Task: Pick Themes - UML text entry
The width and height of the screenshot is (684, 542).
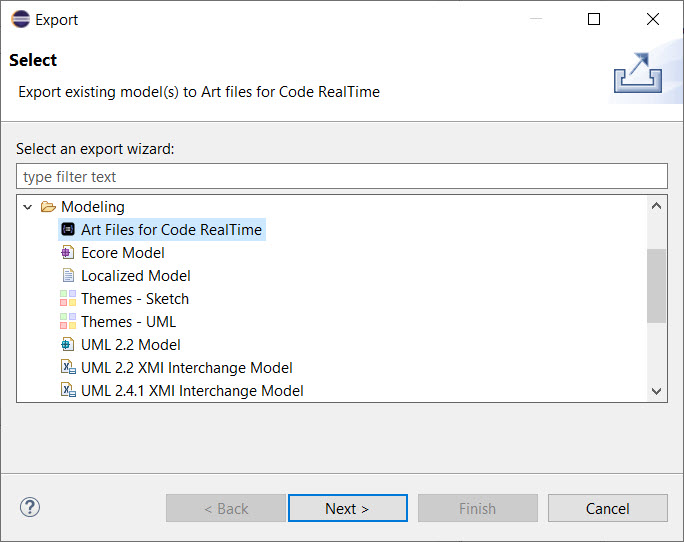Action: [x=129, y=322]
